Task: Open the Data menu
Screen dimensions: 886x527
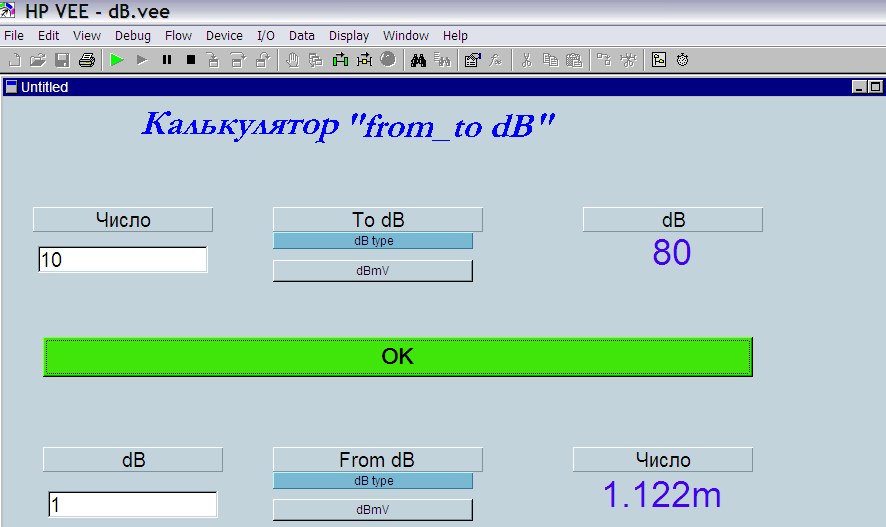Action: click(x=302, y=36)
